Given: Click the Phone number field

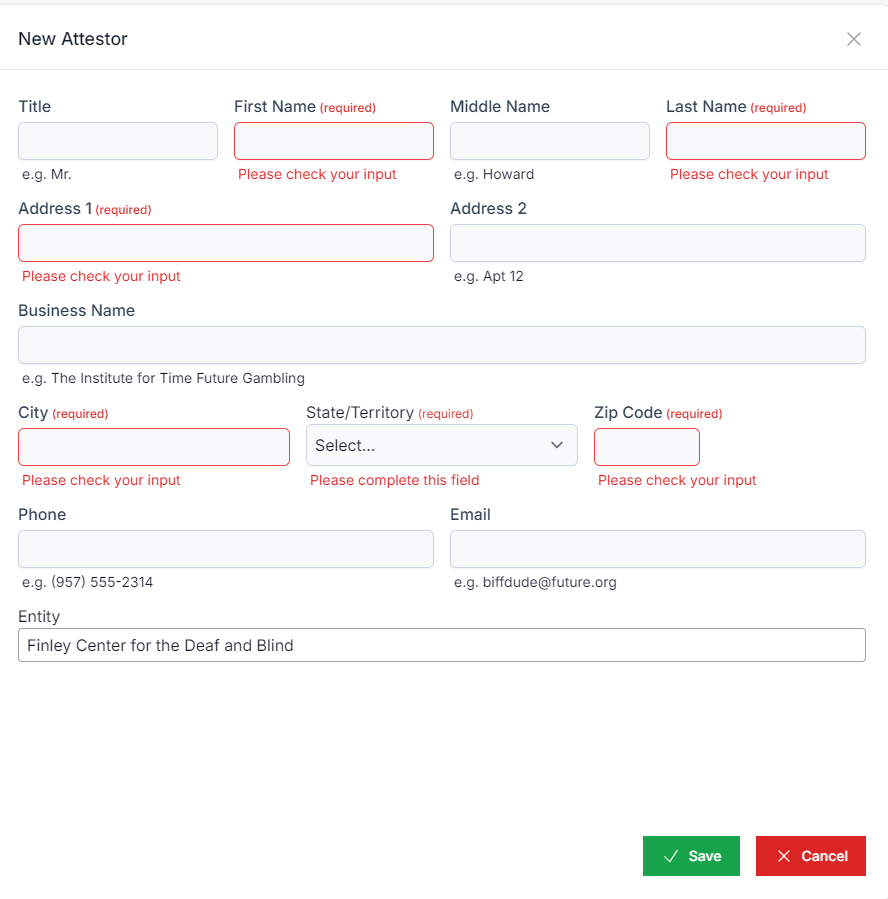Looking at the screenshot, I should click(x=225, y=549).
